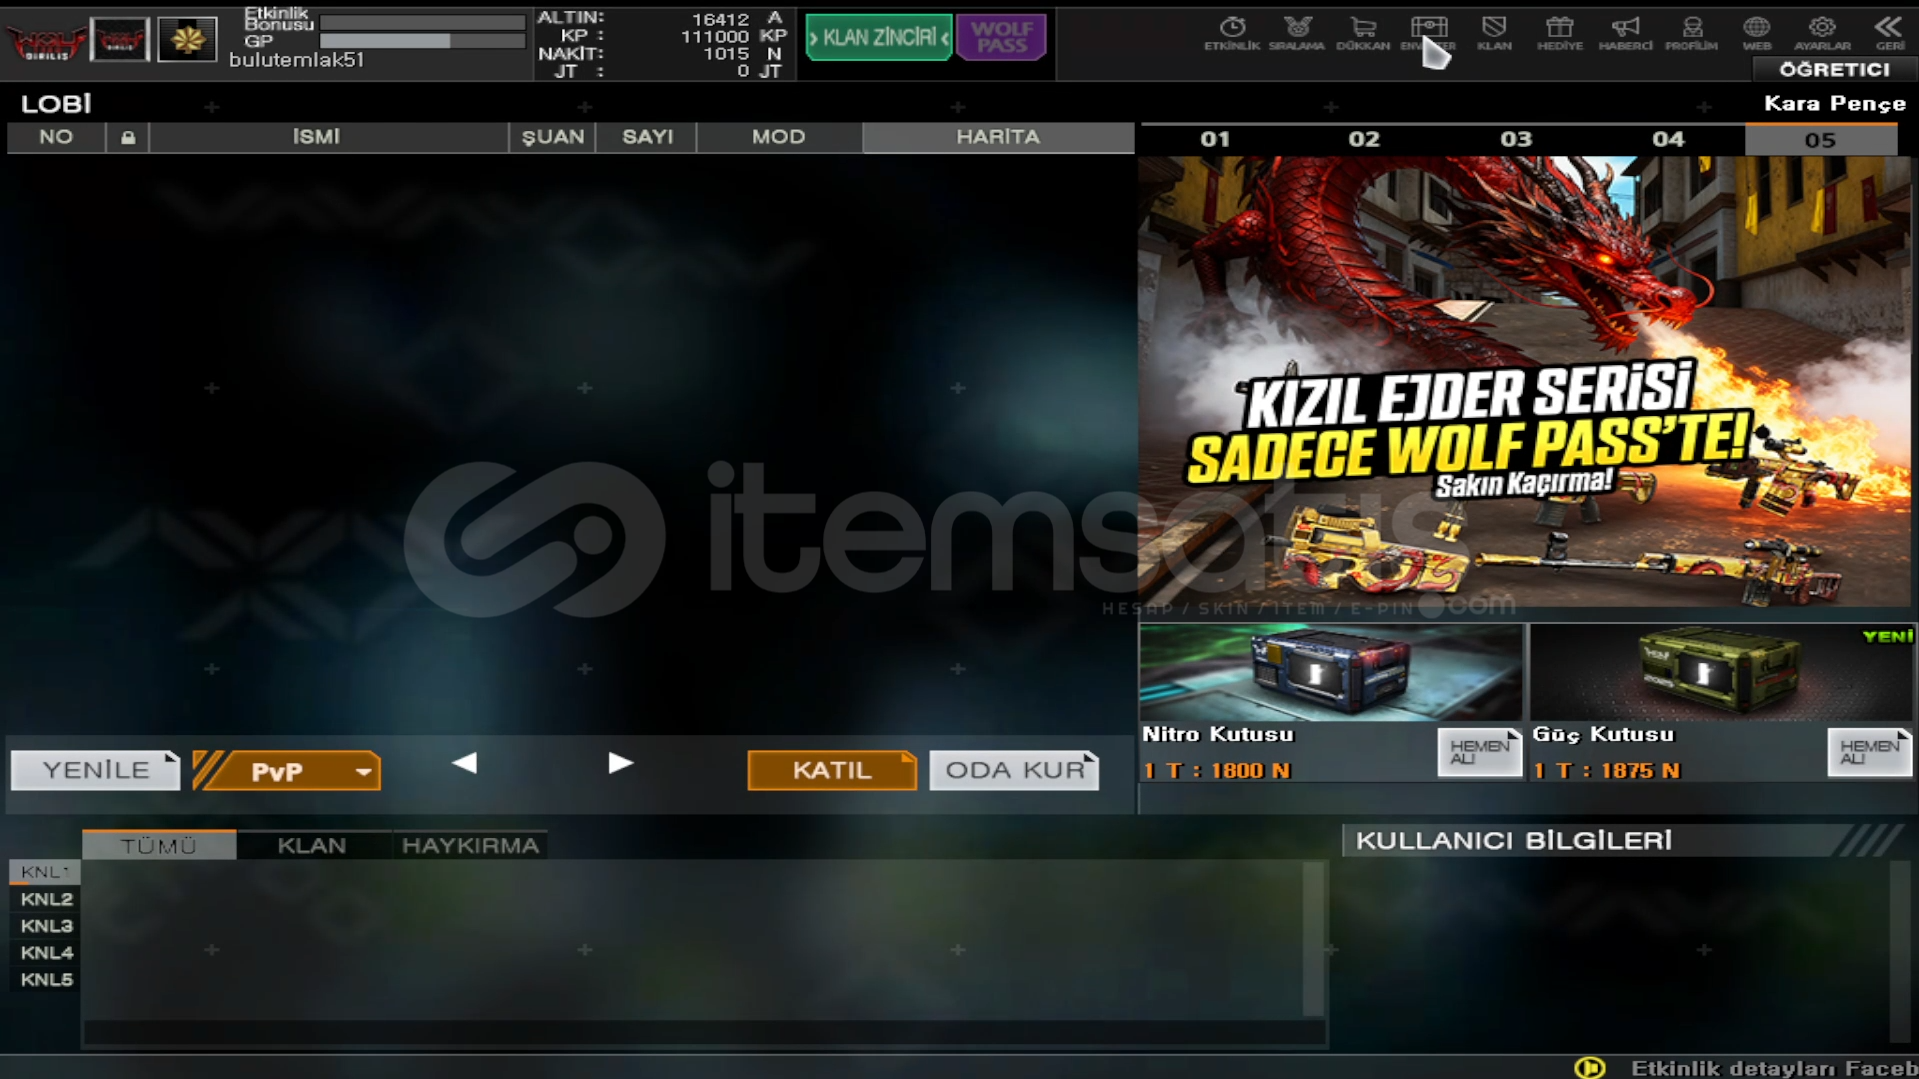Sort room list by lock column

[x=127, y=137]
